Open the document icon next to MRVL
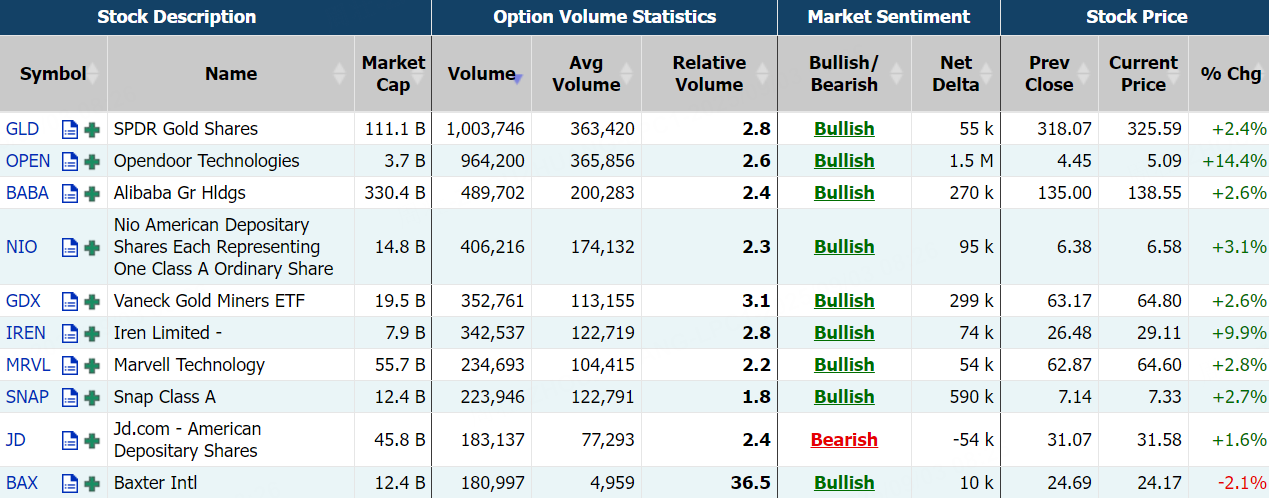This screenshot has width=1269, height=498. [70, 365]
